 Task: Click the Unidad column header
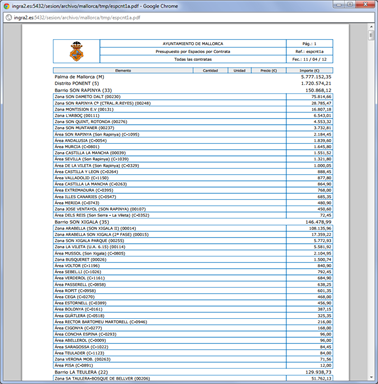(x=239, y=70)
